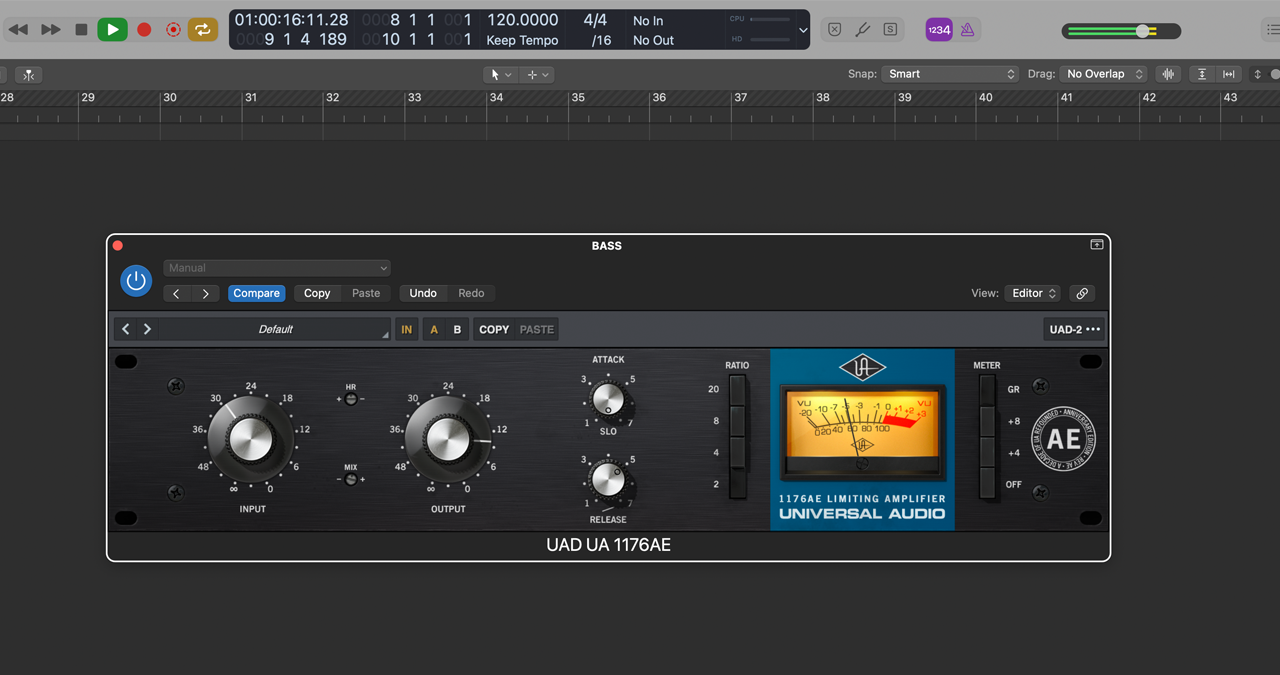Open the View Editor dropdown
Screen dimensions: 1280x675
pos(1032,293)
